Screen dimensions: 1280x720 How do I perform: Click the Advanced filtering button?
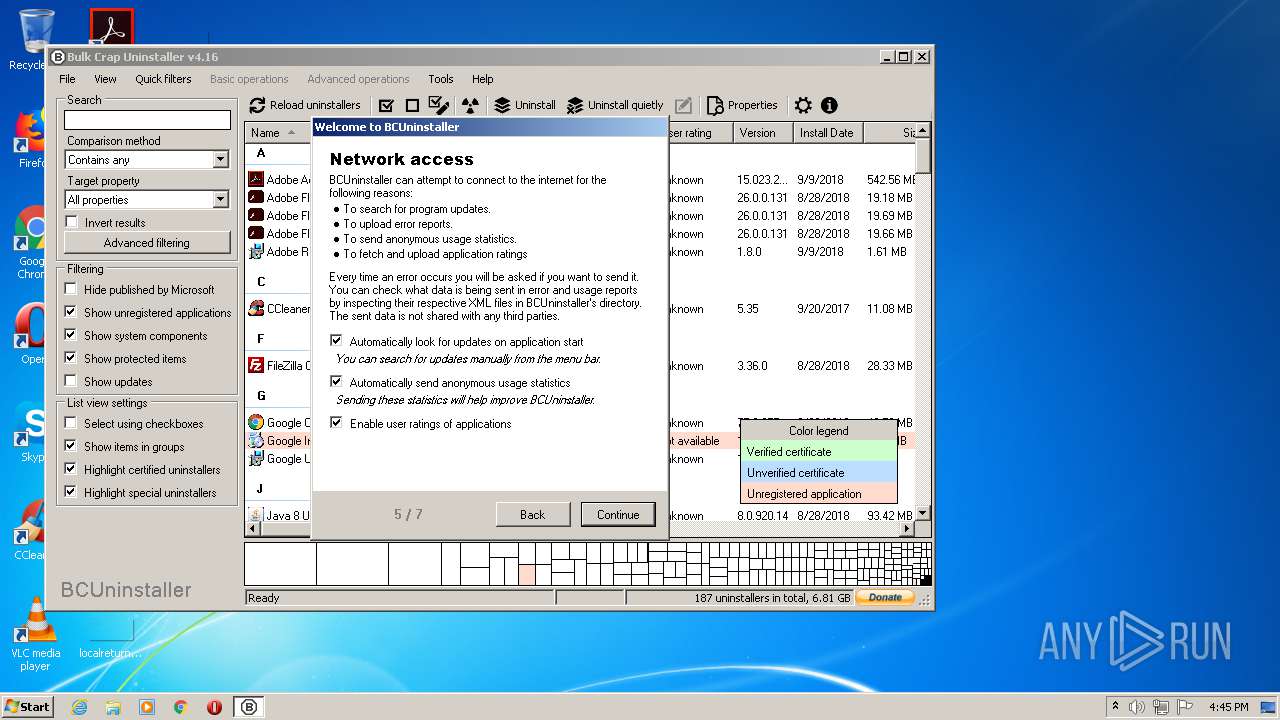147,243
